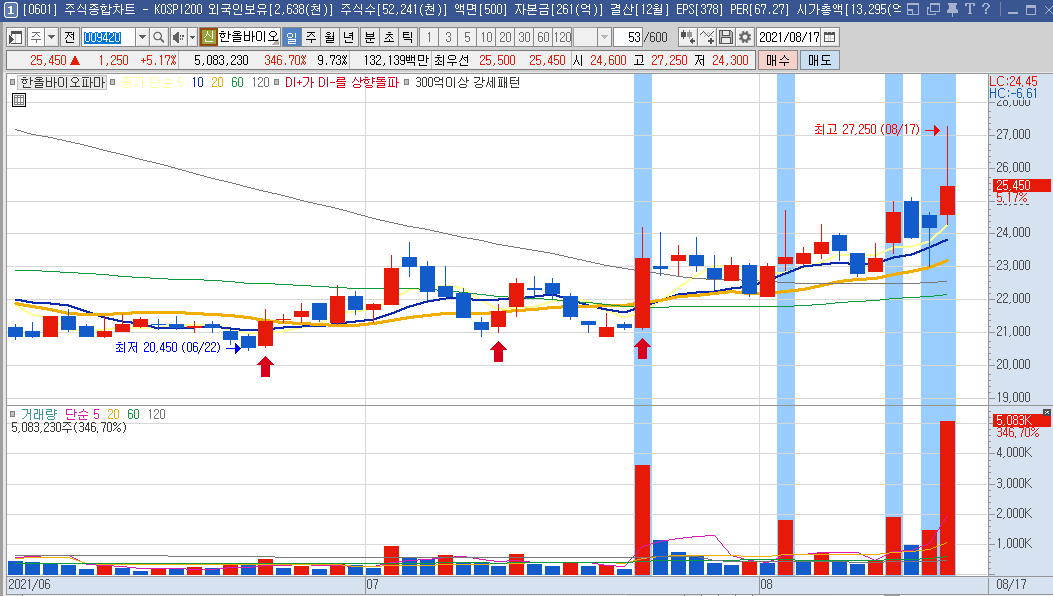The image size is (1053, 596).
Task: Click the orange 20 moving average label in price legend
Action: point(217,83)
